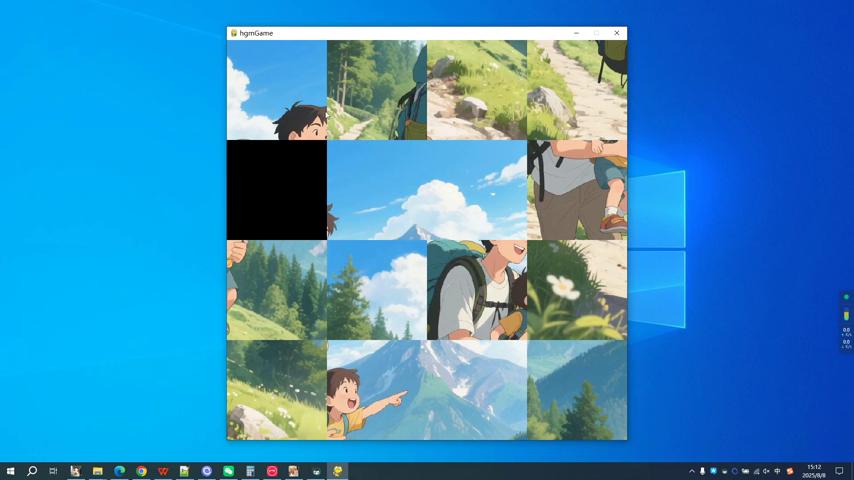Select the white flower puzzle tile
854x480 pixels.
tap(577, 290)
